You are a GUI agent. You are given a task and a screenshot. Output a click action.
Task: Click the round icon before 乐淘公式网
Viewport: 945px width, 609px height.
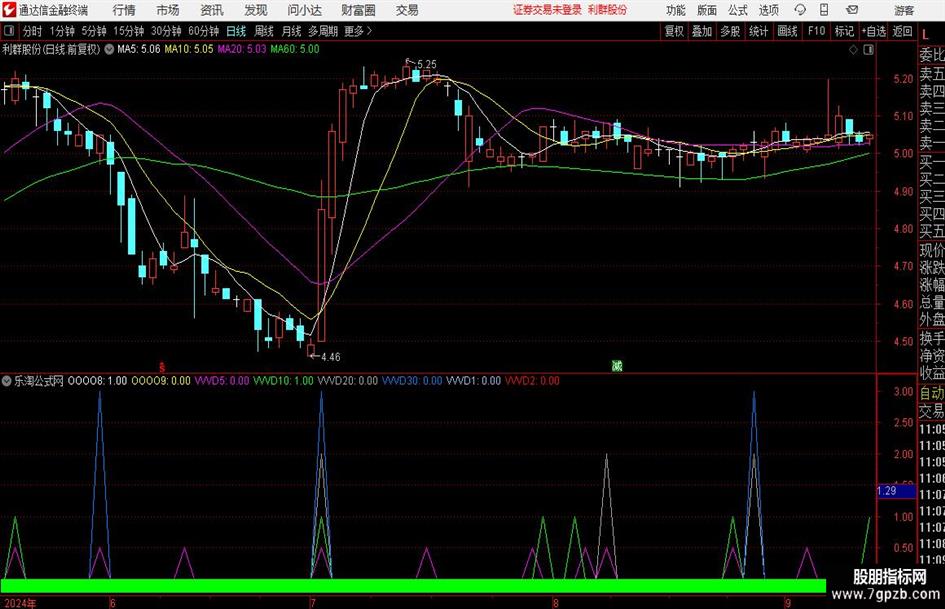click(7, 381)
